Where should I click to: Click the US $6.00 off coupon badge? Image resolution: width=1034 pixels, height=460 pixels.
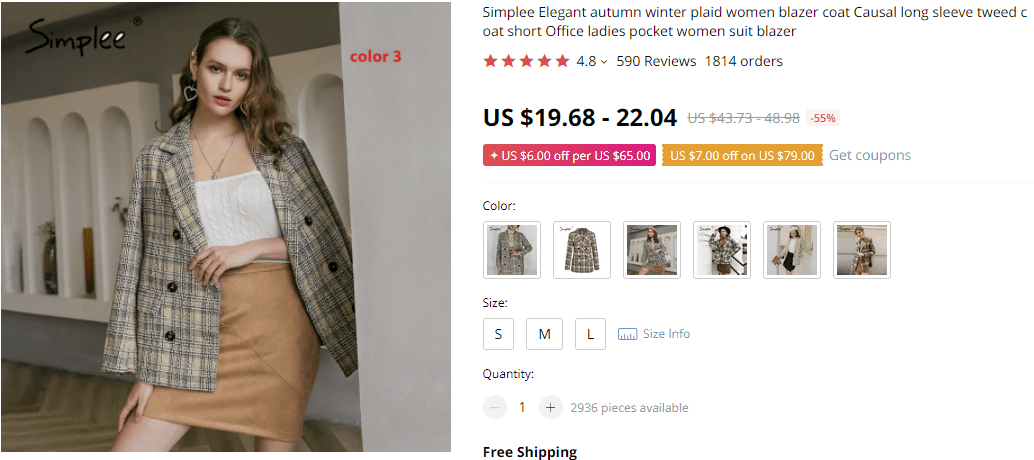(x=568, y=155)
